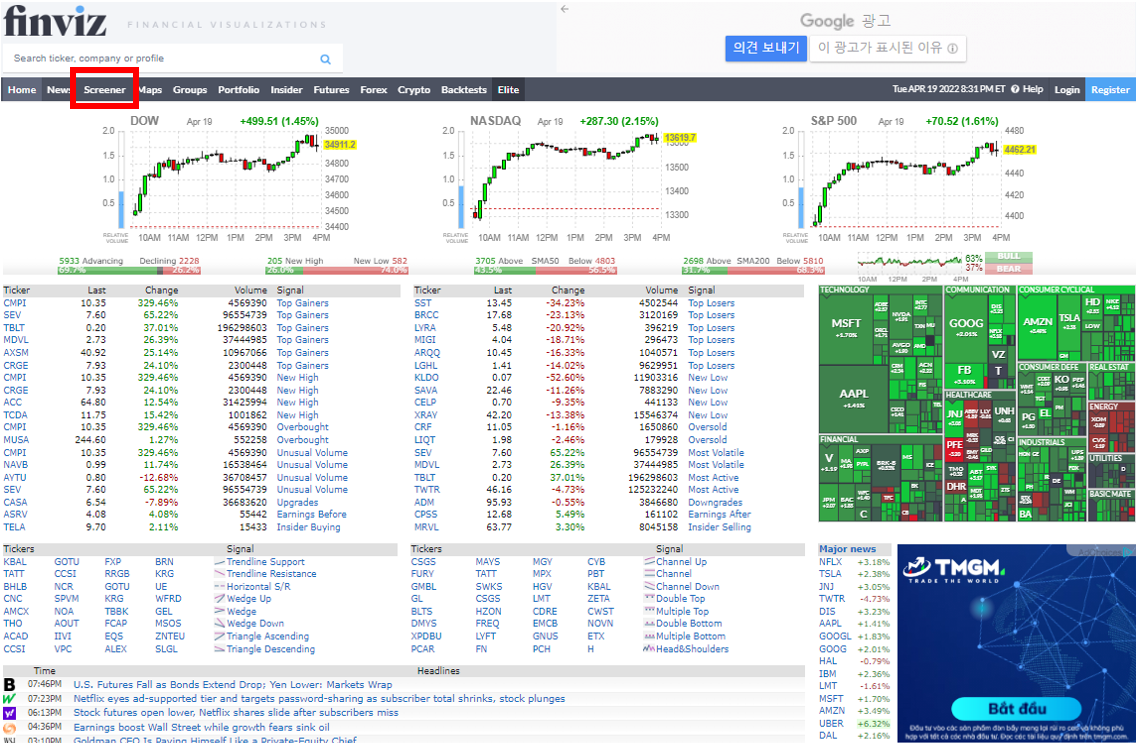The width and height of the screenshot is (1138, 743).
Task: Open the Wedge Up pattern icon
Action: pyautogui.click(x=219, y=599)
